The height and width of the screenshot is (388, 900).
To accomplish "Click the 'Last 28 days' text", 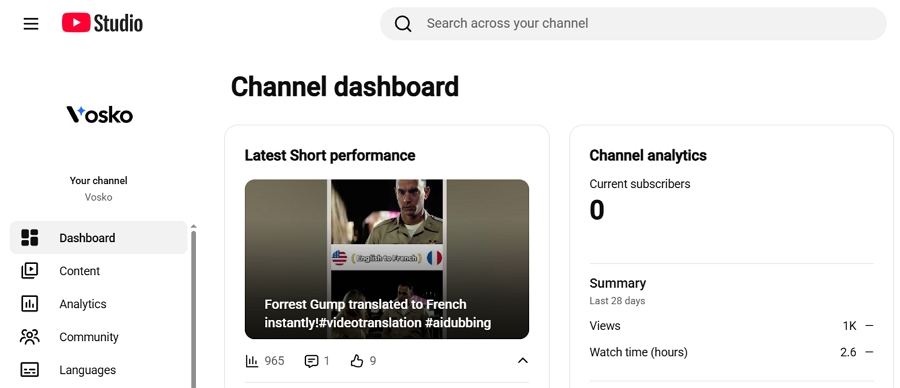I will 617,301.
